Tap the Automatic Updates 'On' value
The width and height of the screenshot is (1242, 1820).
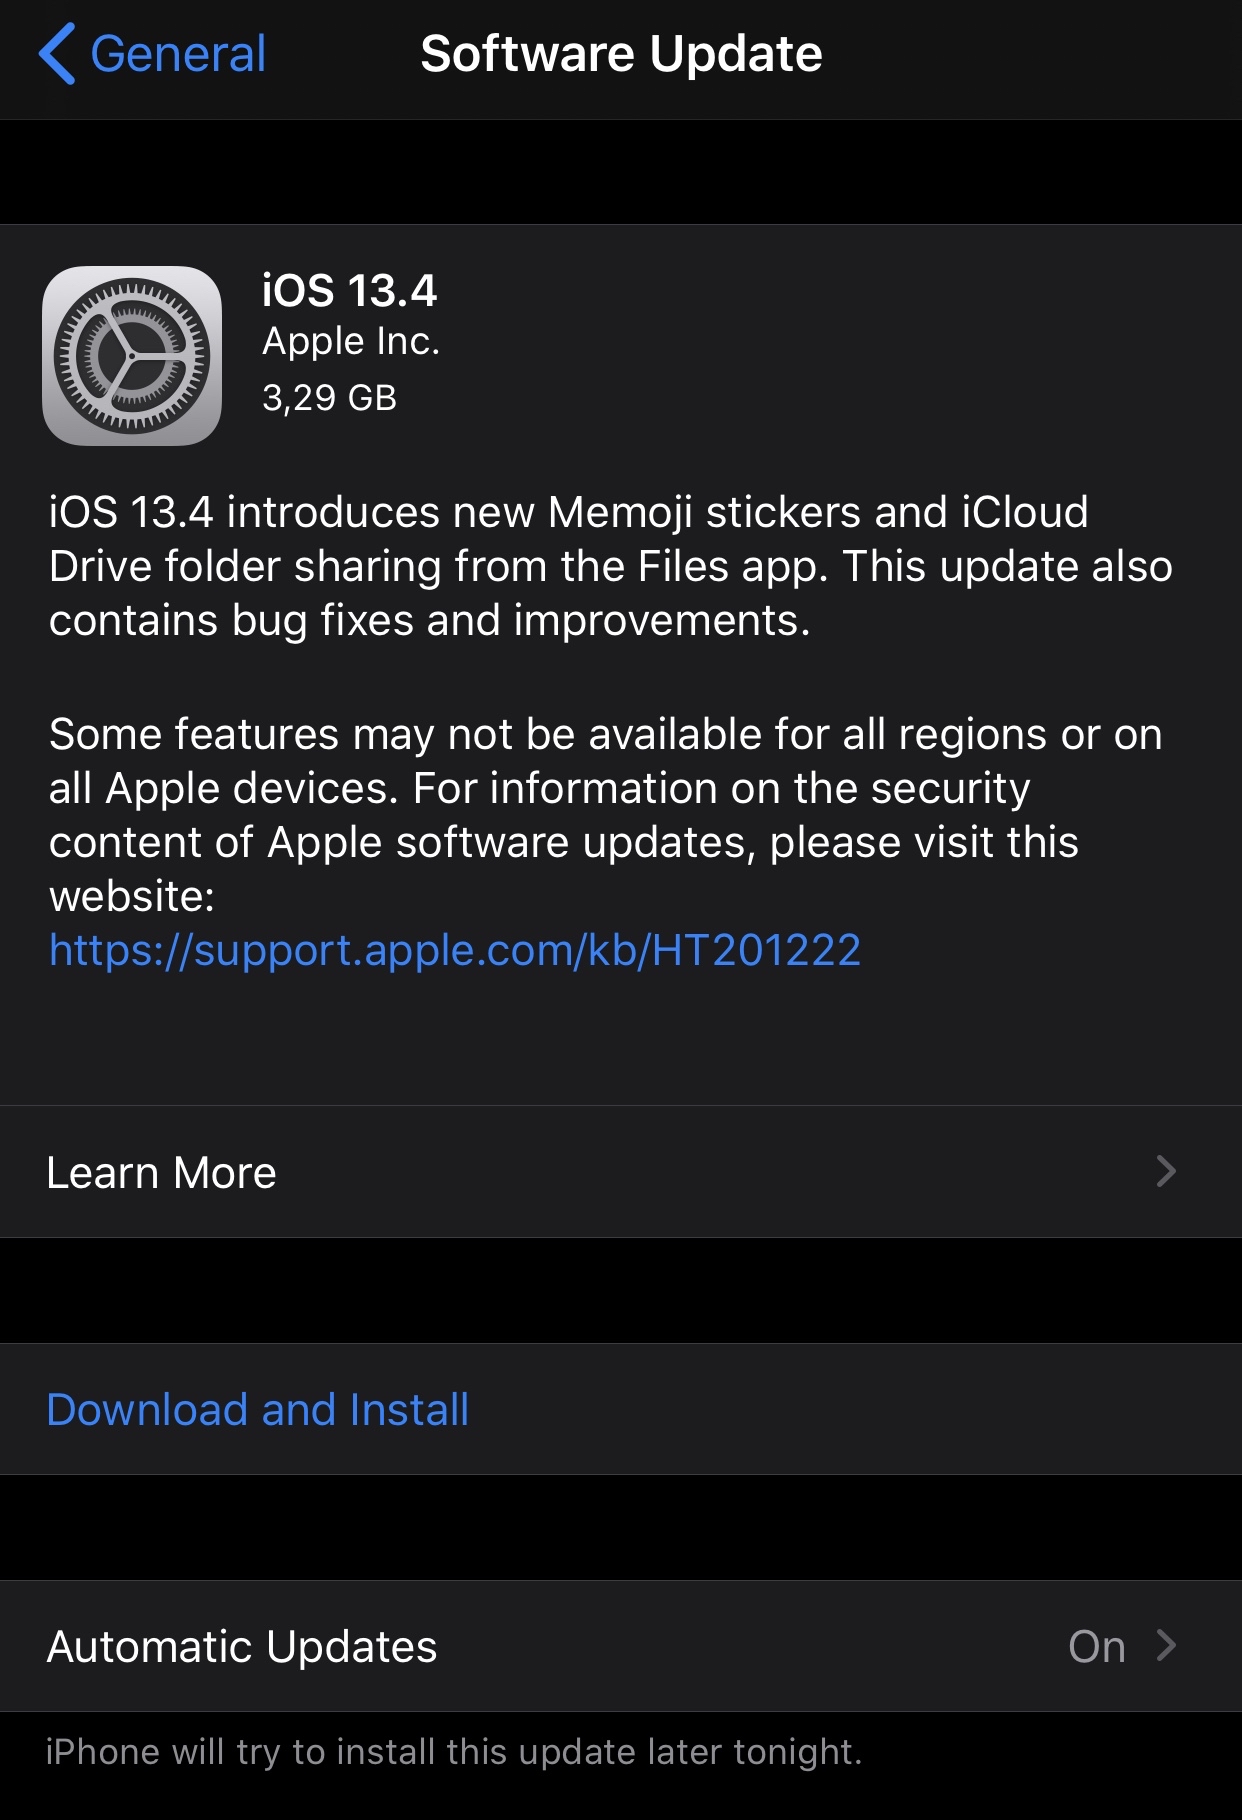click(x=1097, y=1647)
